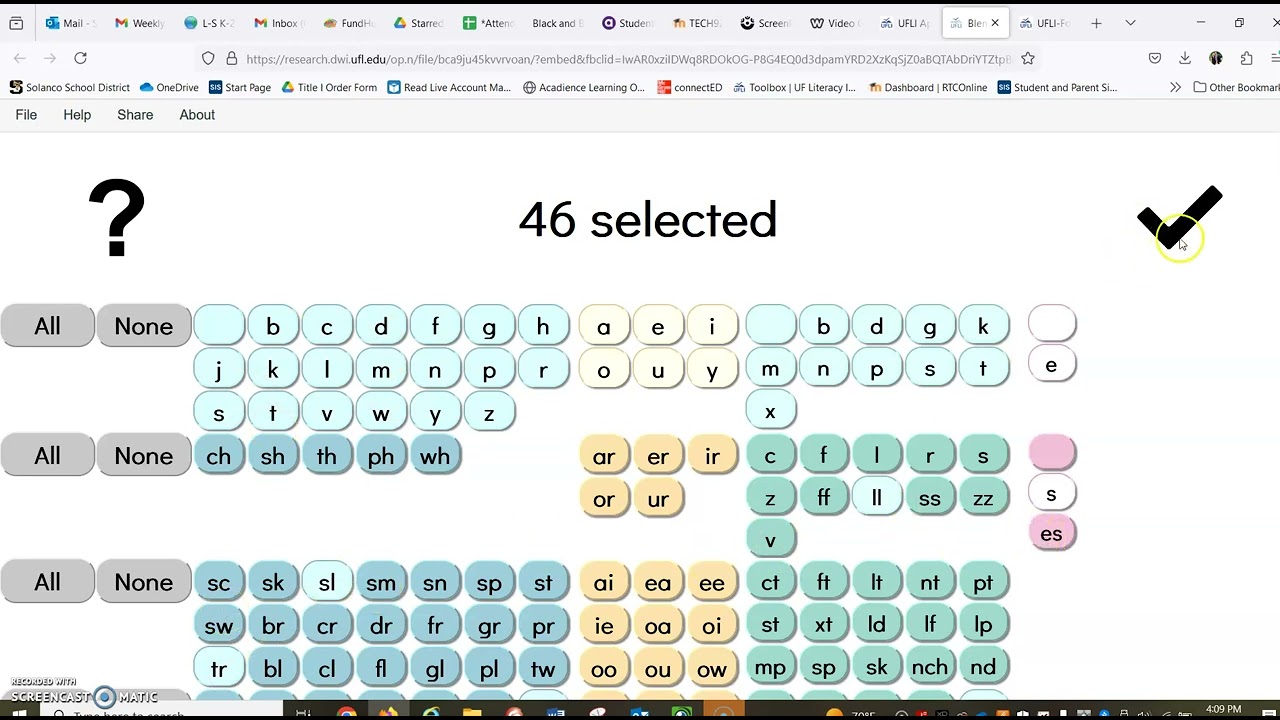
Task: Click None beside the single consonant row
Action: (x=144, y=326)
